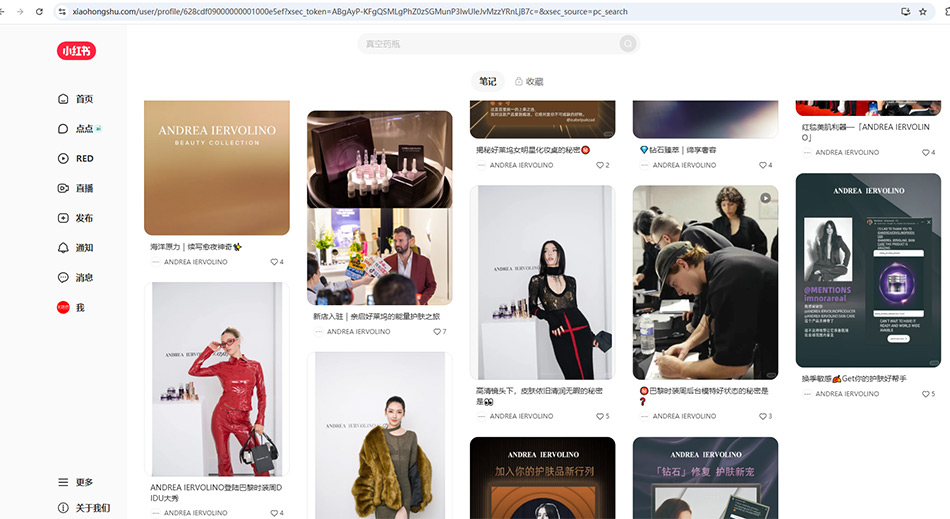Play the backstage signing video thumbnail
Viewport: 950px width, 519px height.
(706, 283)
